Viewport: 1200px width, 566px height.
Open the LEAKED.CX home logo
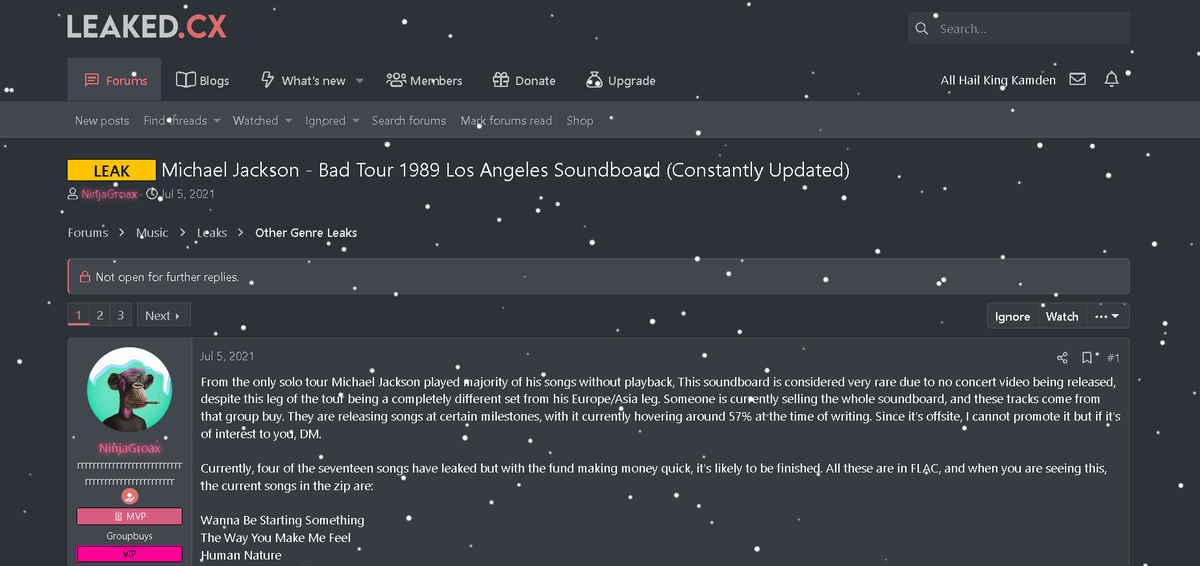[x=147, y=25]
